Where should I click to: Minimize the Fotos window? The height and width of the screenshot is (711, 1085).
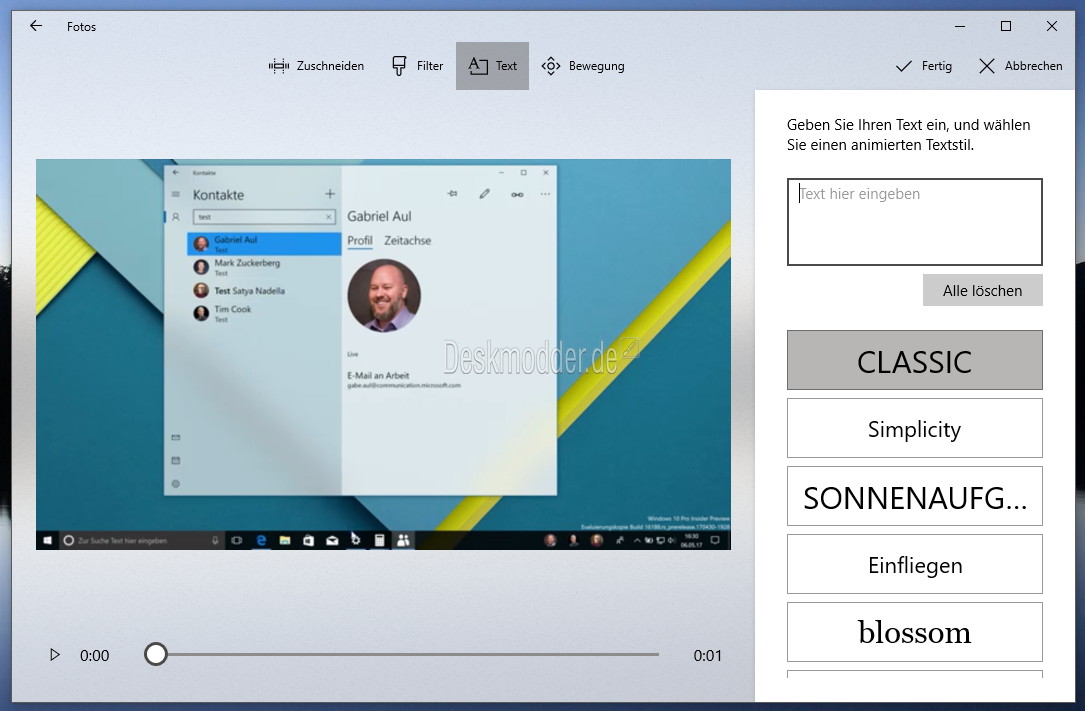[960, 26]
